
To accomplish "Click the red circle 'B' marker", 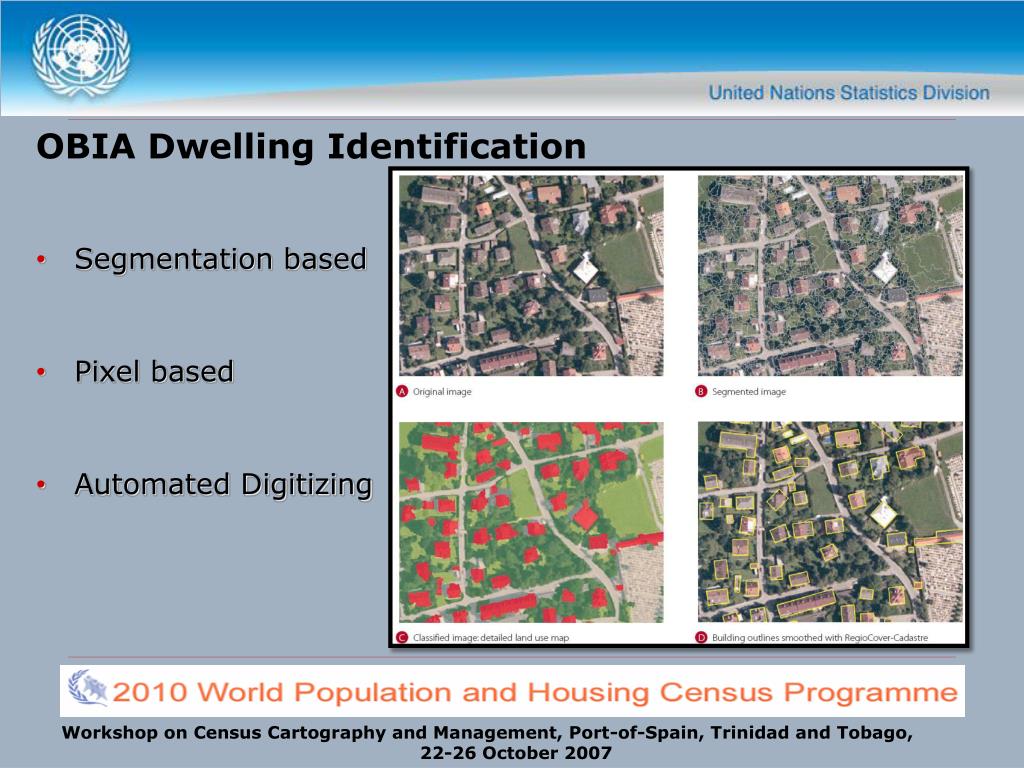I will 701,391.
